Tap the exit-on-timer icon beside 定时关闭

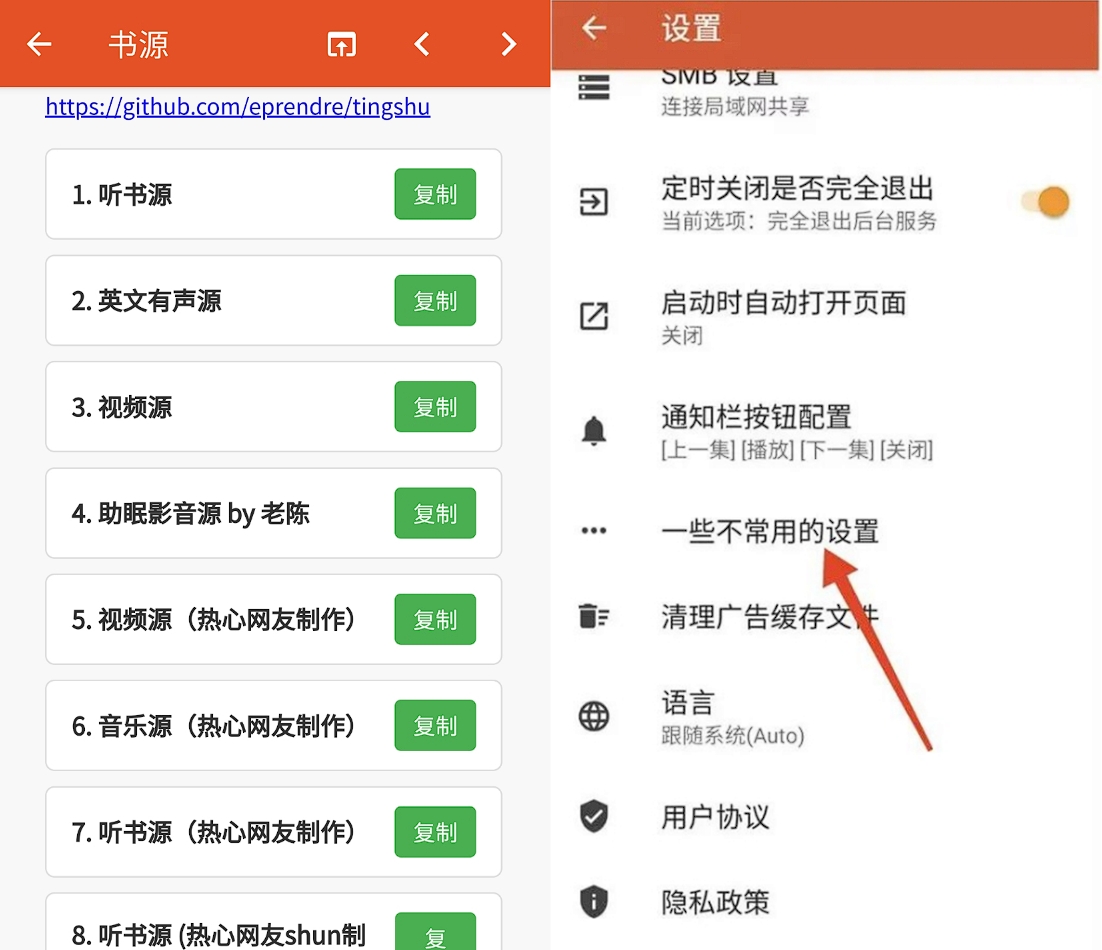point(595,200)
